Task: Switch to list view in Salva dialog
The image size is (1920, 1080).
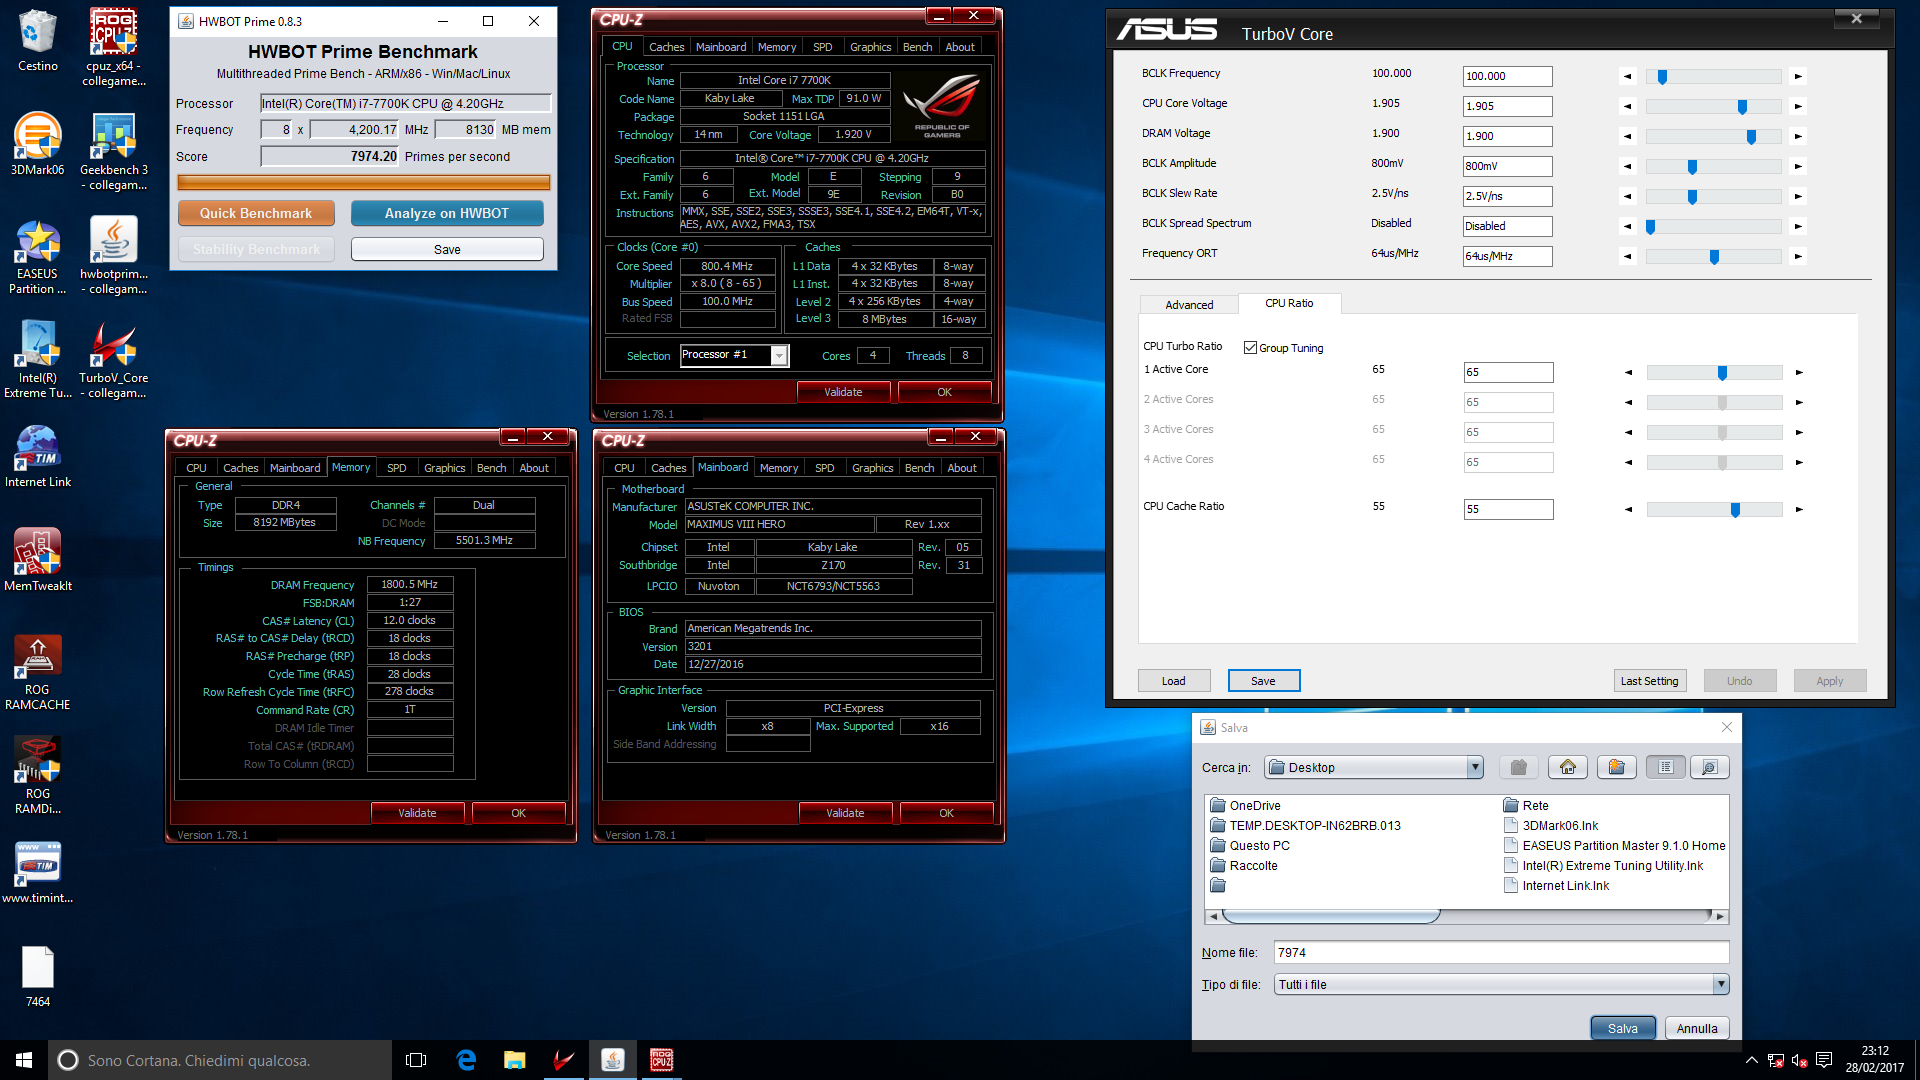Action: click(x=1665, y=767)
